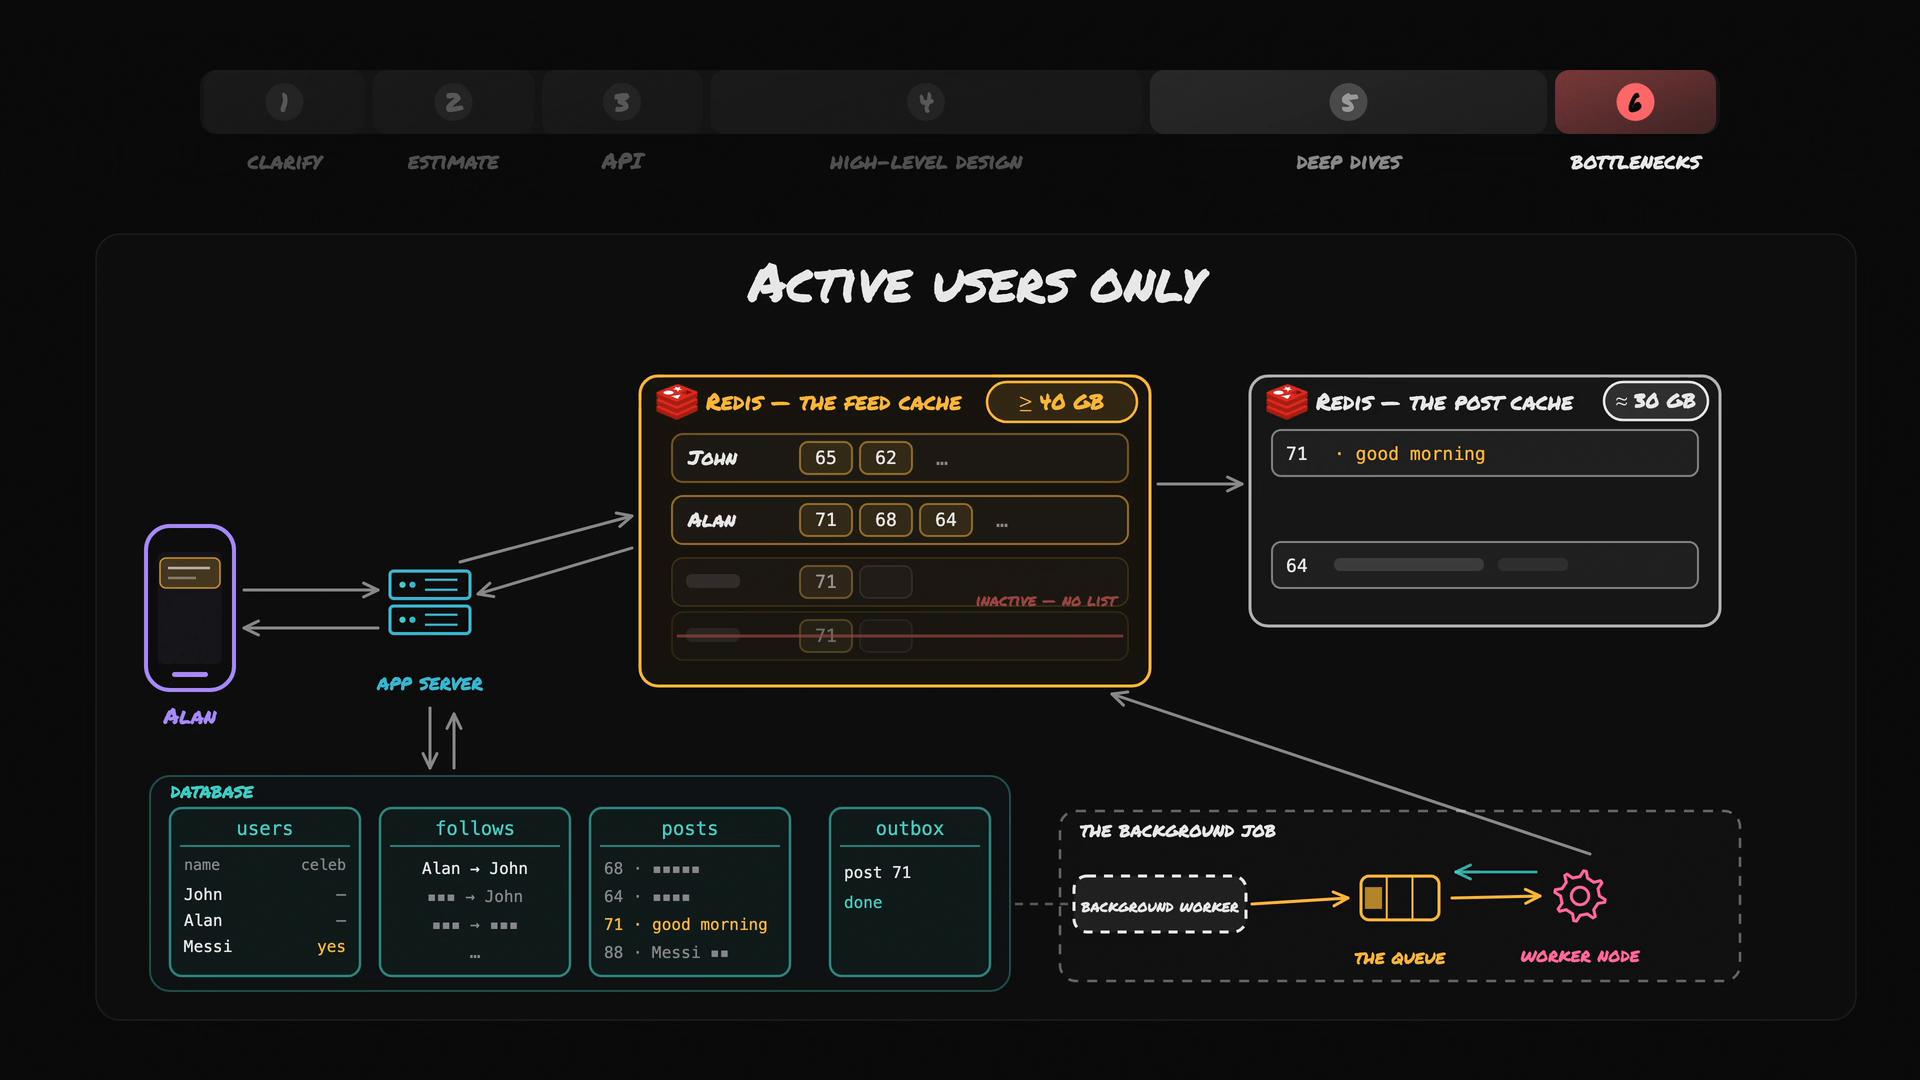Click the App Server icon
The height and width of the screenshot is (1080, 1920).
(430, 602)
